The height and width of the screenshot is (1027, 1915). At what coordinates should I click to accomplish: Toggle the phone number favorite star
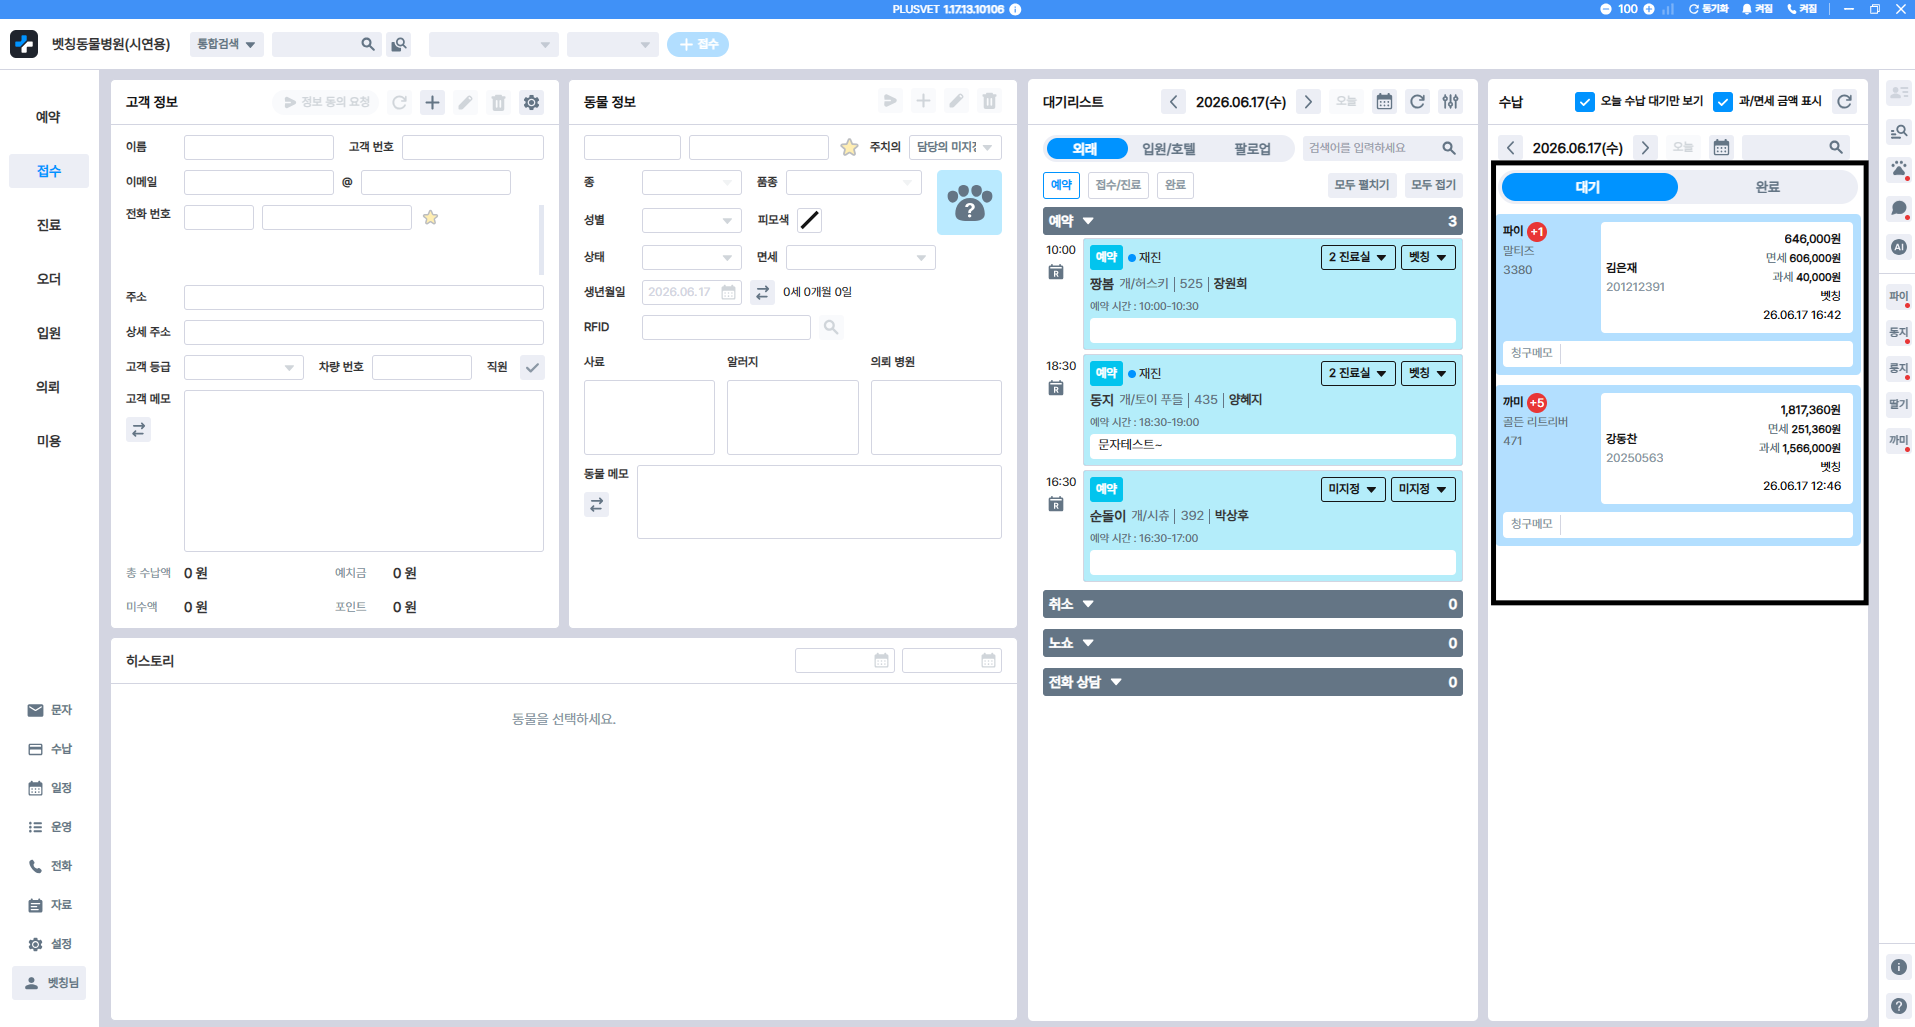tap(430, 217)
